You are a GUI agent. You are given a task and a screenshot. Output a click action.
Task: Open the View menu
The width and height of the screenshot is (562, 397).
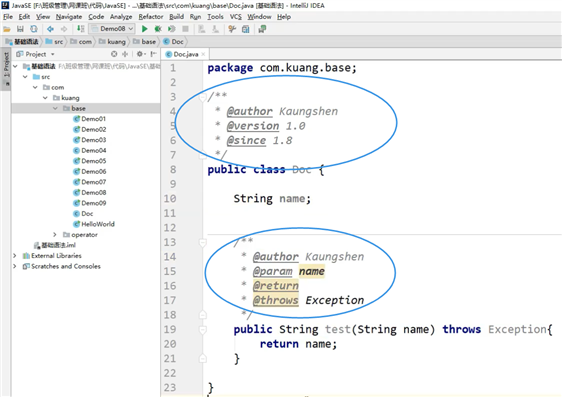[43, 17]
